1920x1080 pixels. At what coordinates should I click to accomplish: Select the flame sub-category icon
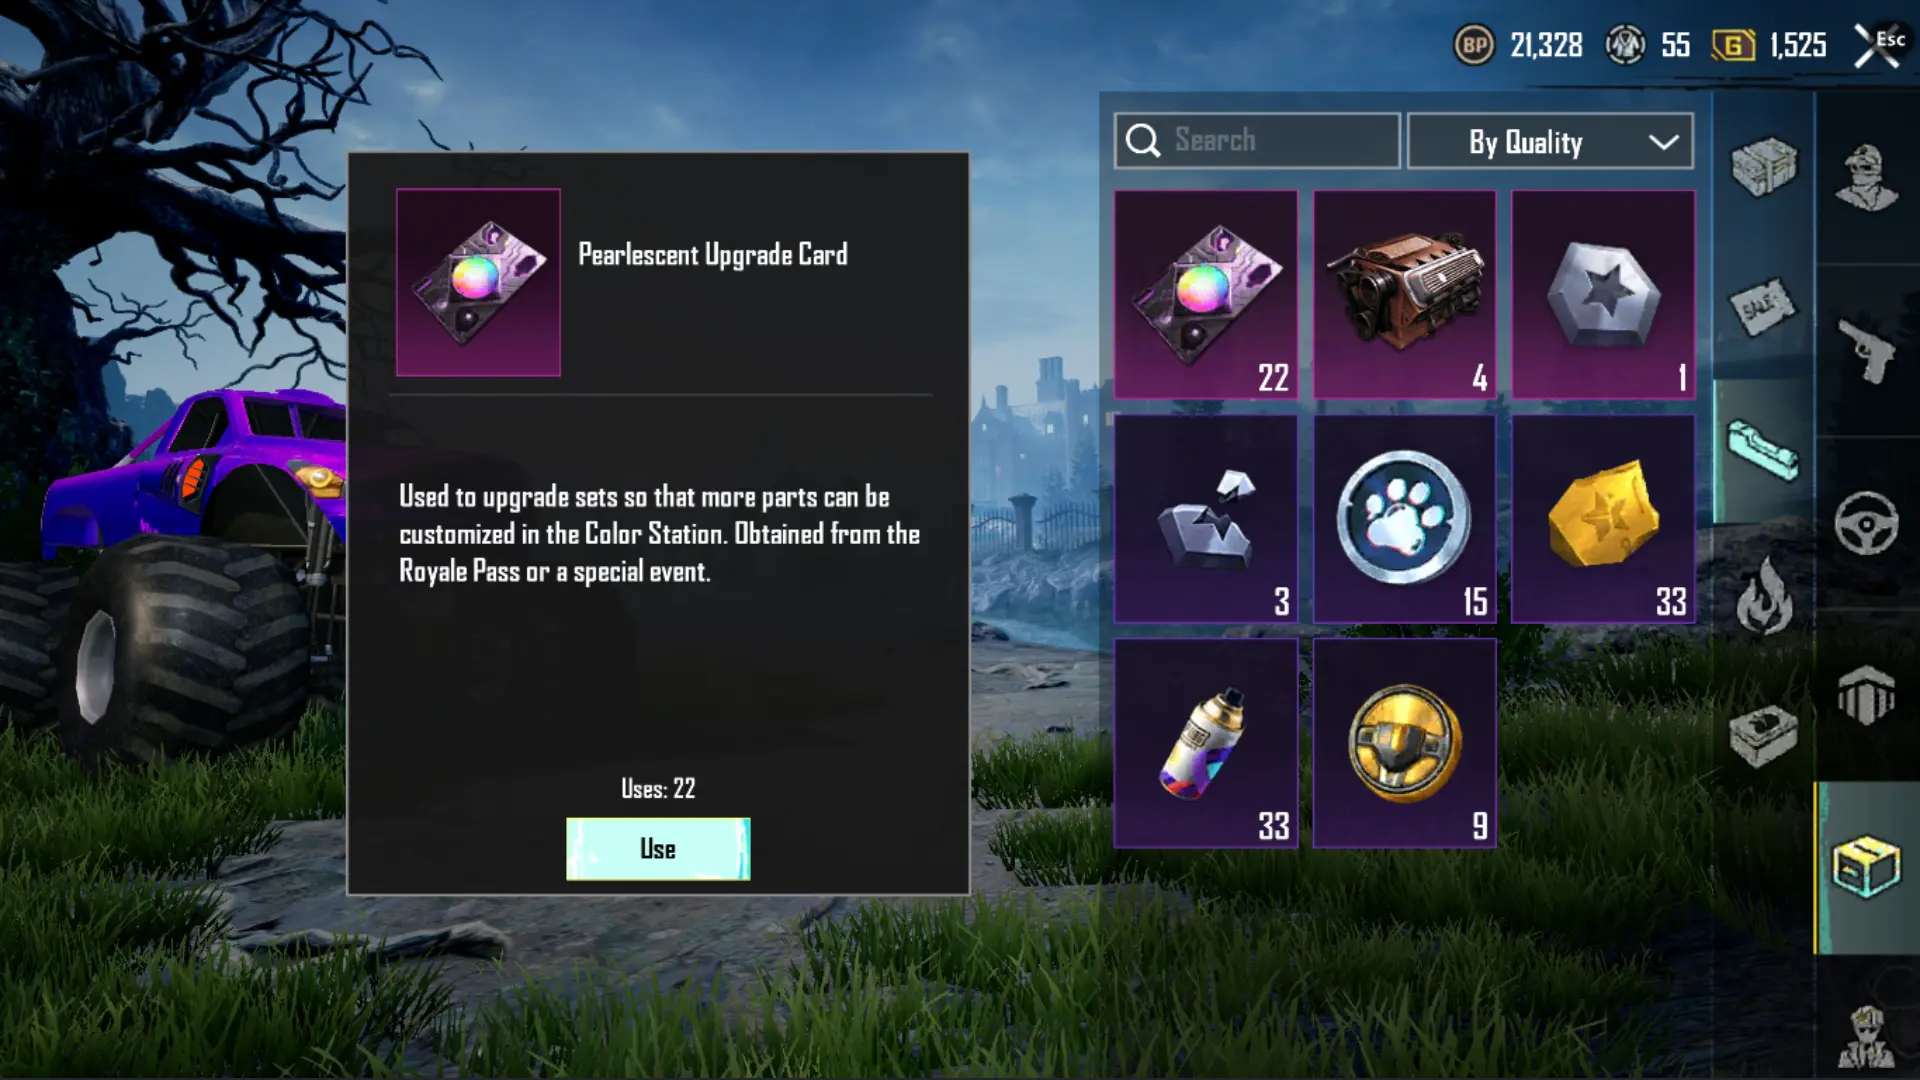[x=1764, y=596]
